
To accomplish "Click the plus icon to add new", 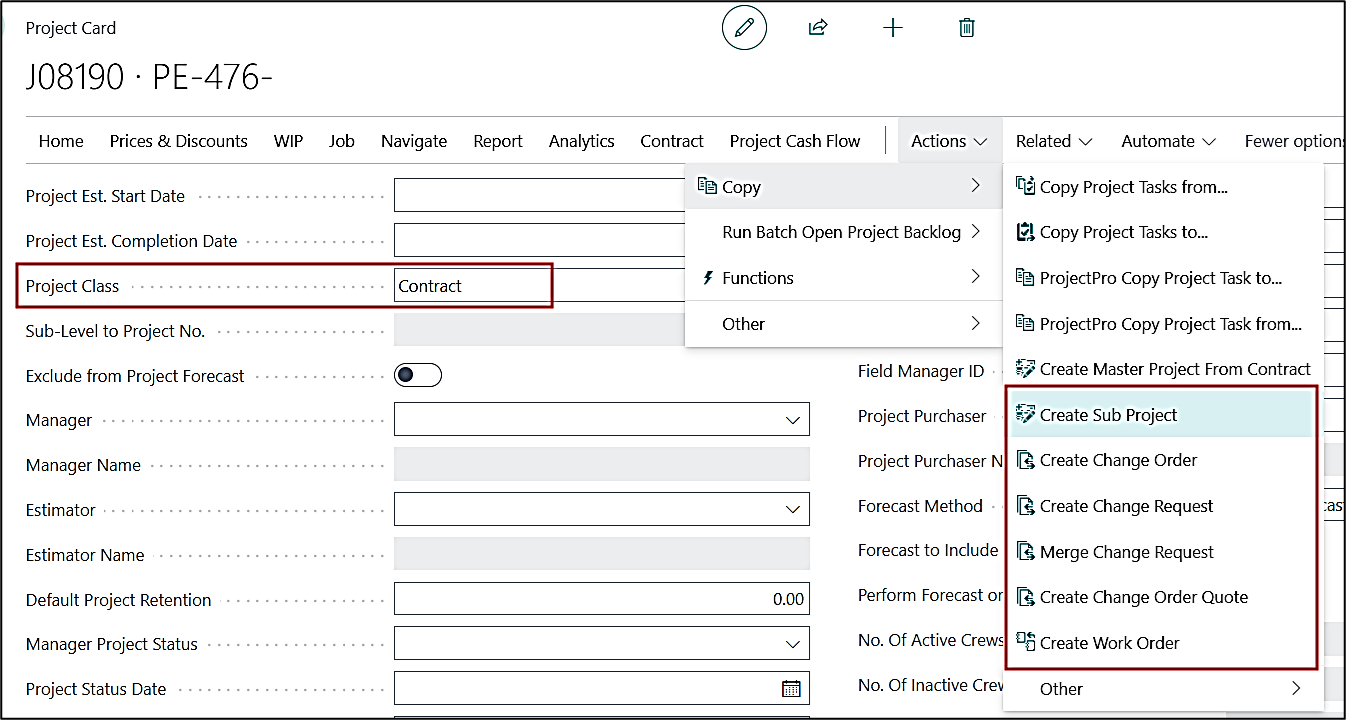I will 893,28.
